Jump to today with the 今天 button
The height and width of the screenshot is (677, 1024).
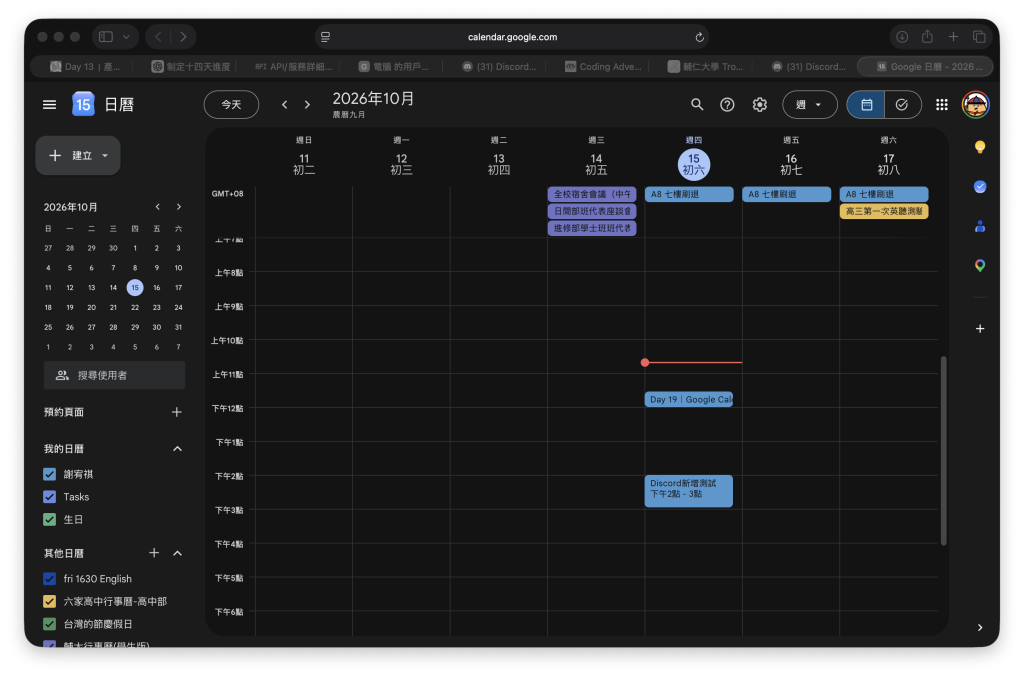(231, 104)
